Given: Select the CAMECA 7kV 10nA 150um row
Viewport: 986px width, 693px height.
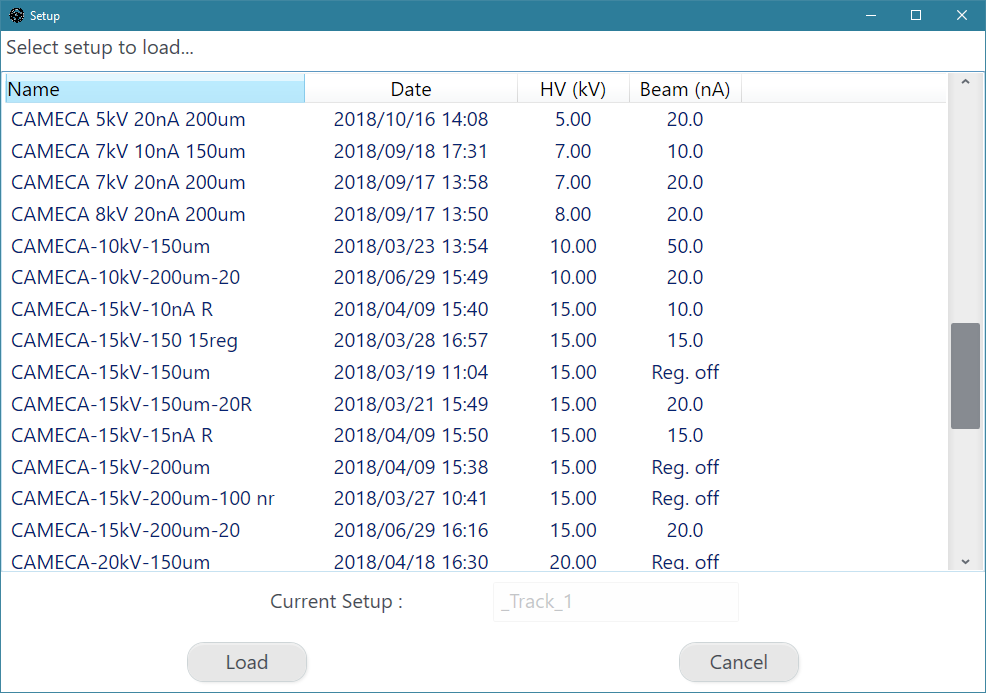Looking at the screenshot, I should [128, 152].
